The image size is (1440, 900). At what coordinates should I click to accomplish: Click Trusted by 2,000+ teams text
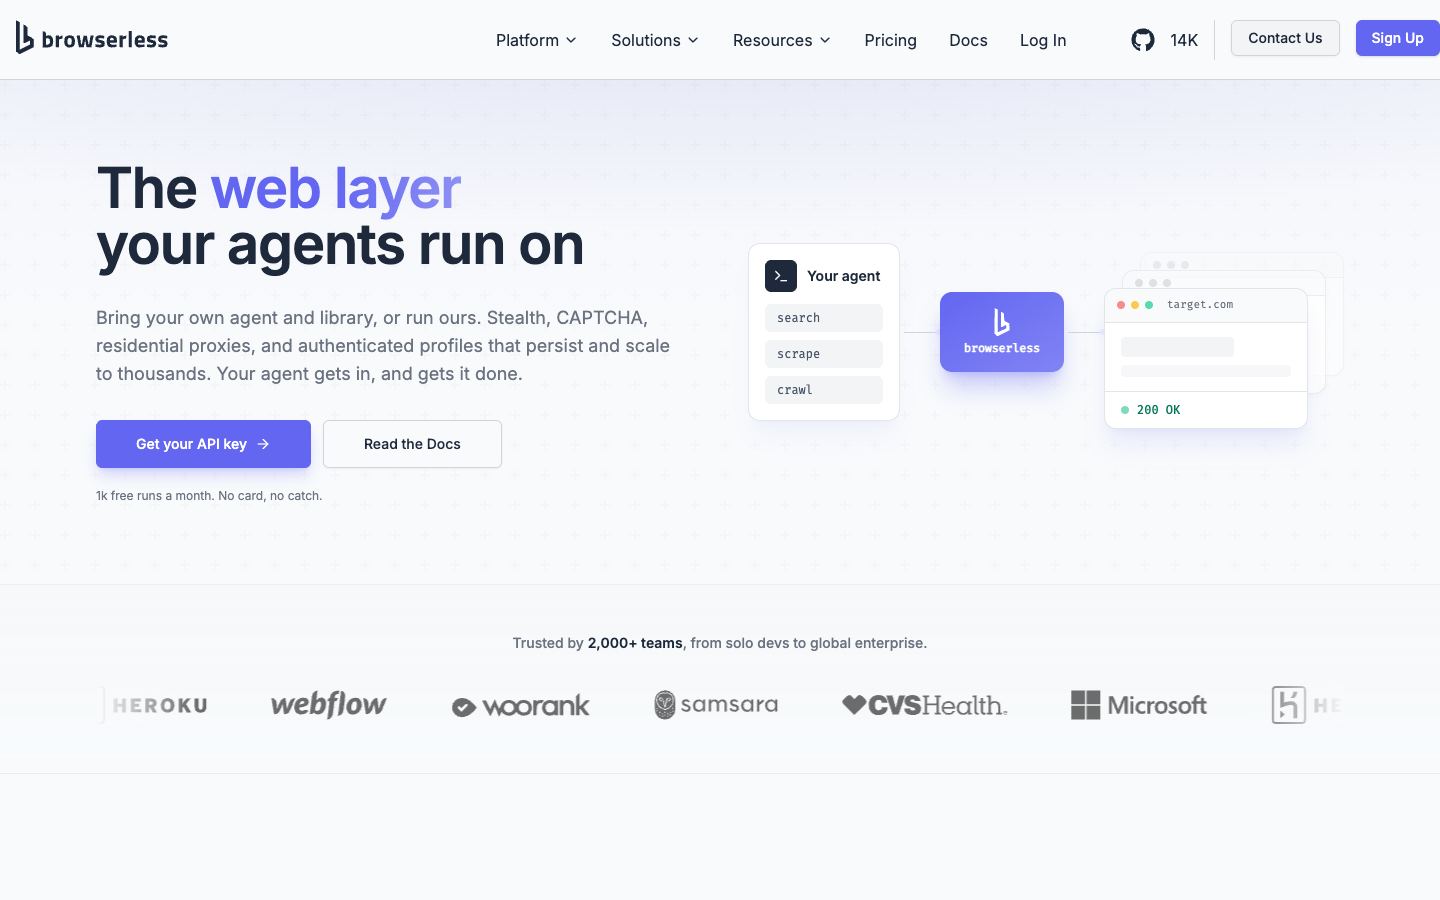pyautogui.click(x=720, y=643)
